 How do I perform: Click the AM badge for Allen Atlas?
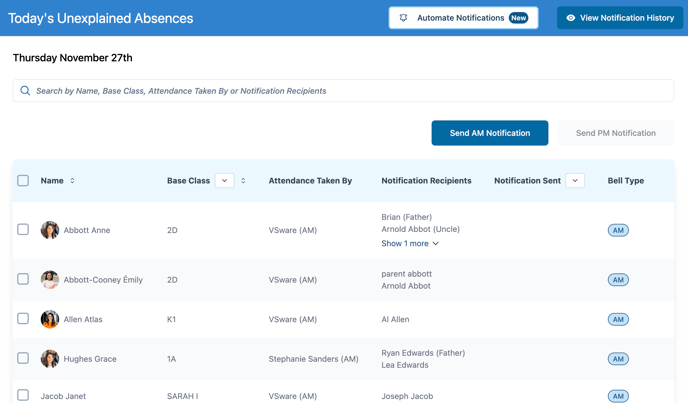[x=618, y=319]
